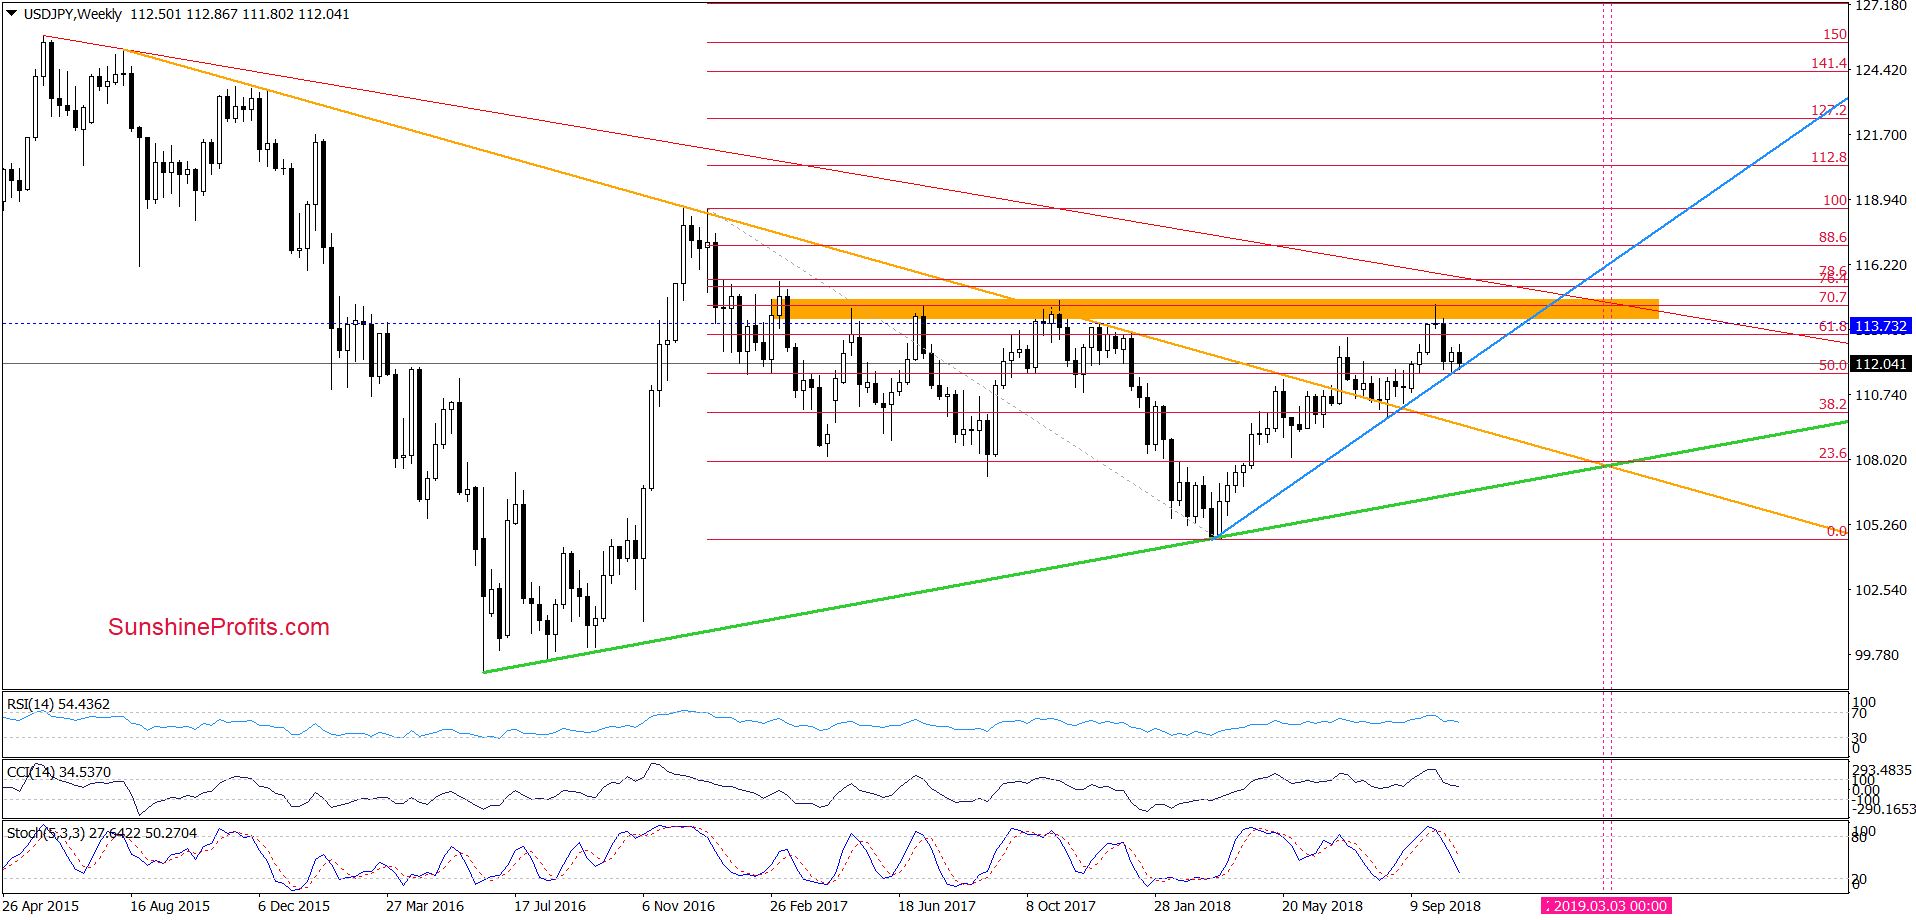The width and height of the screenshot is (1916, 920).
Task: Select the 99.780 price axis value
Action: pyautogui.click(x=1877, y=655)
